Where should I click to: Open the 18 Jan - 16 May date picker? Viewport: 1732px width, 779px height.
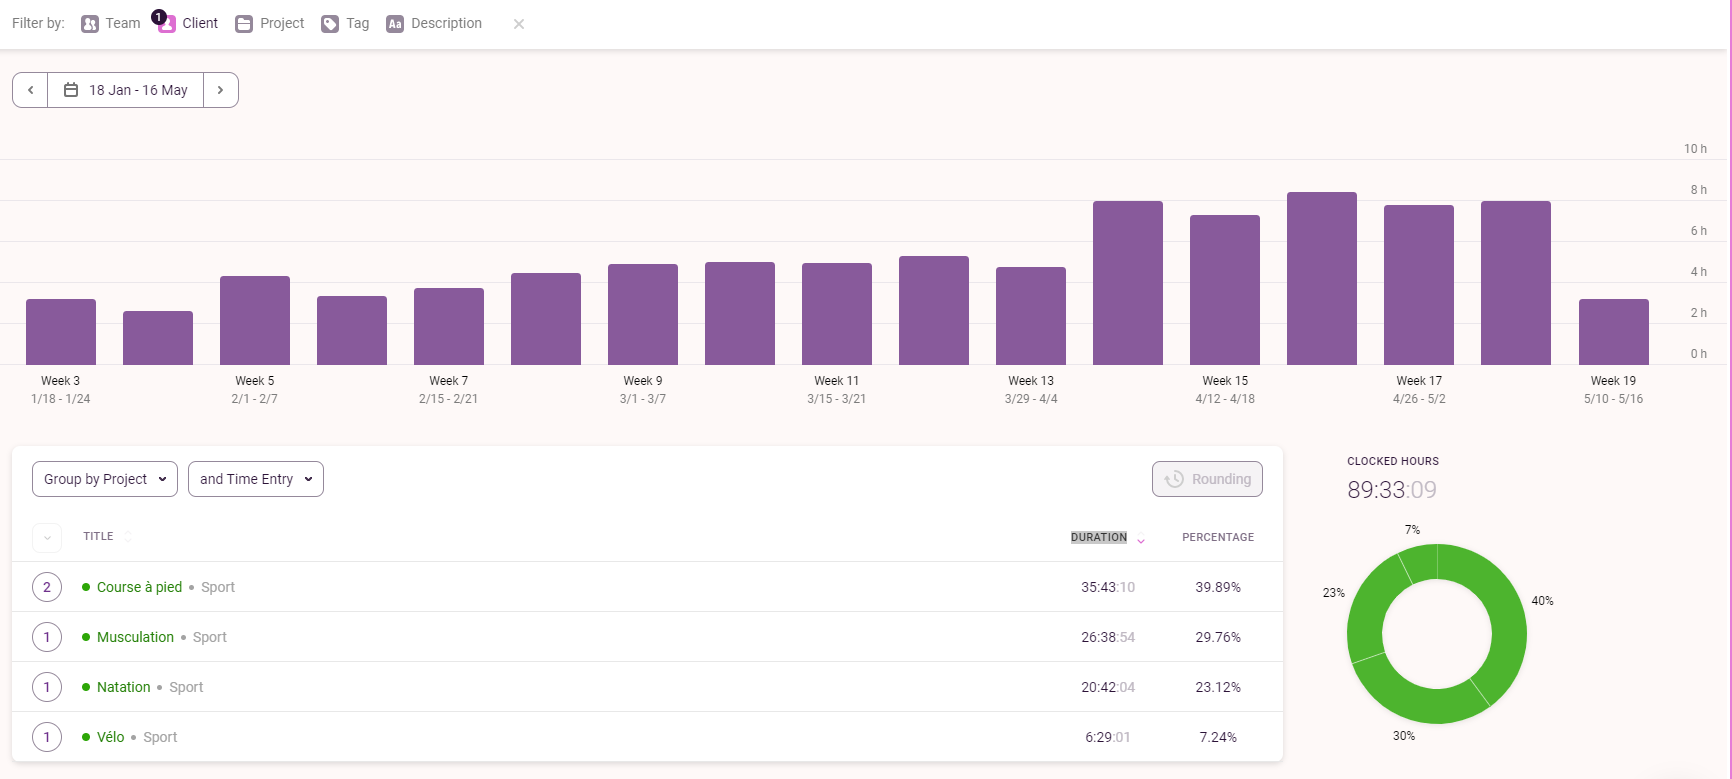[126, 90]
